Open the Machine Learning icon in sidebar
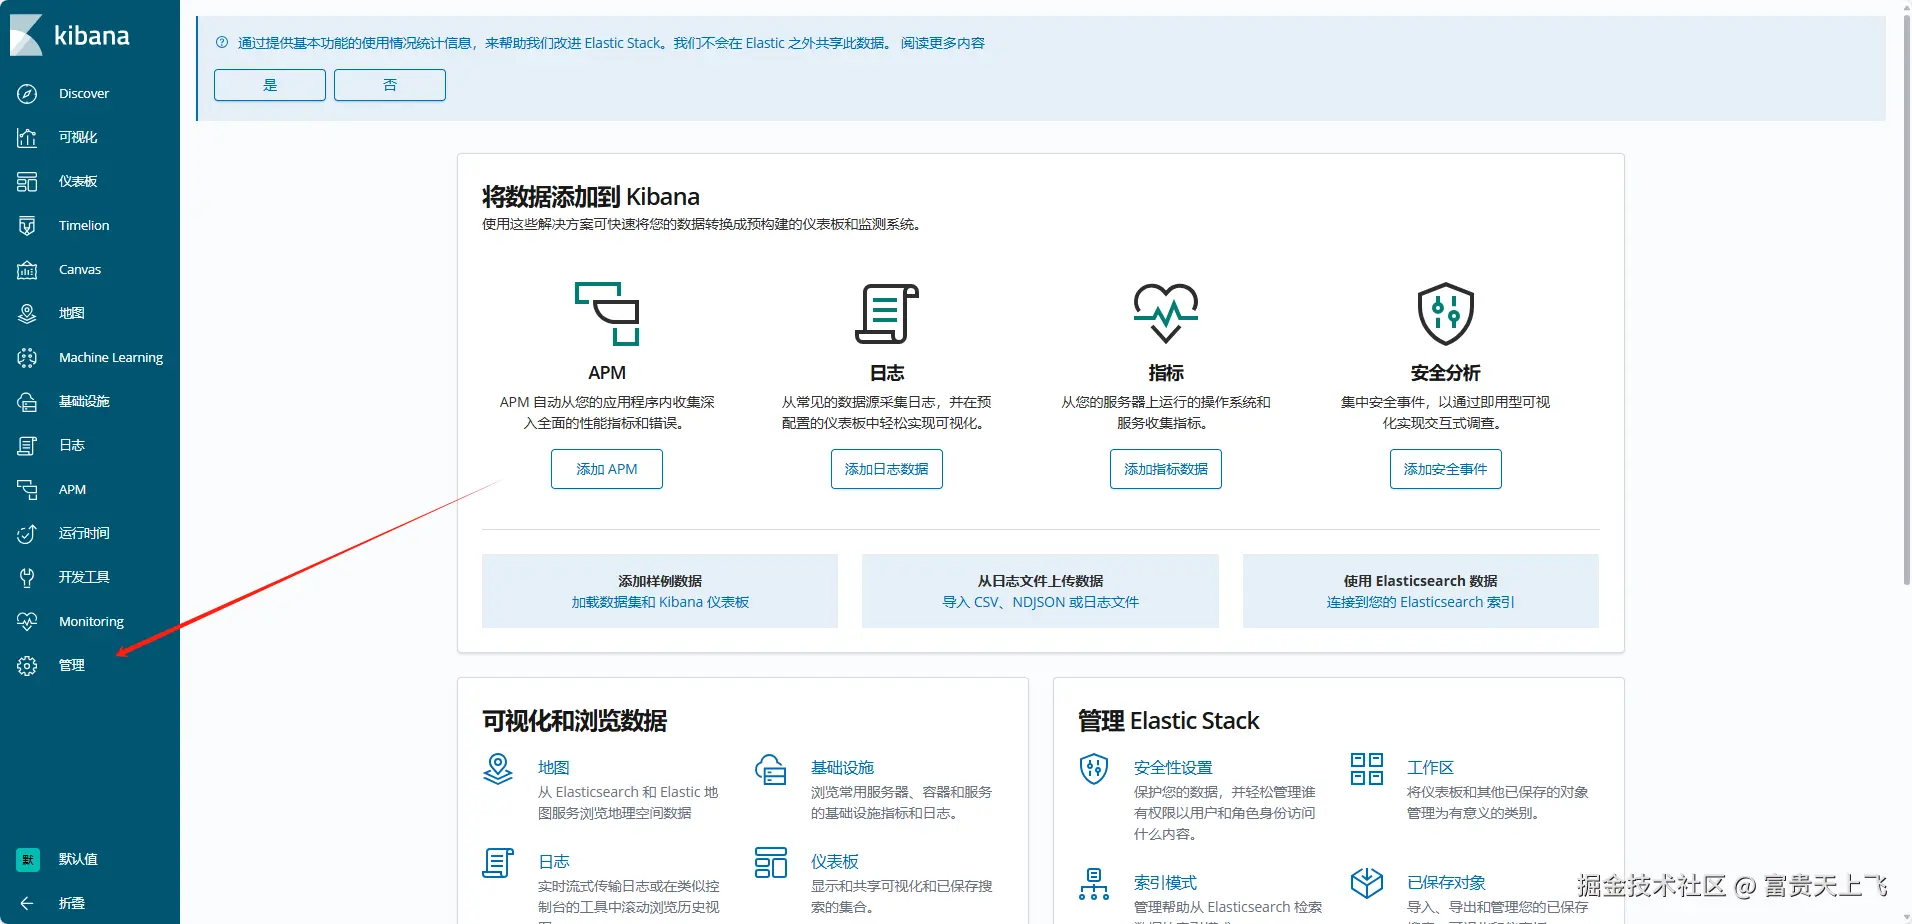Screen dimensions: 1912x924 click(x=27, y=358)
